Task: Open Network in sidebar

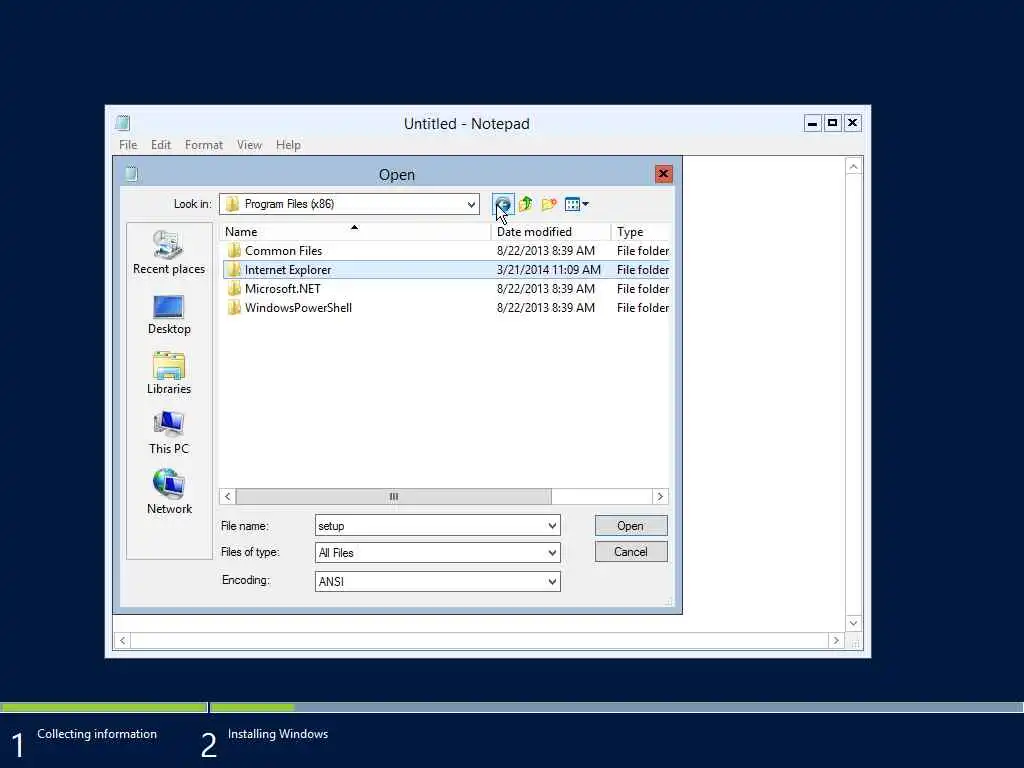Action: 168,492
